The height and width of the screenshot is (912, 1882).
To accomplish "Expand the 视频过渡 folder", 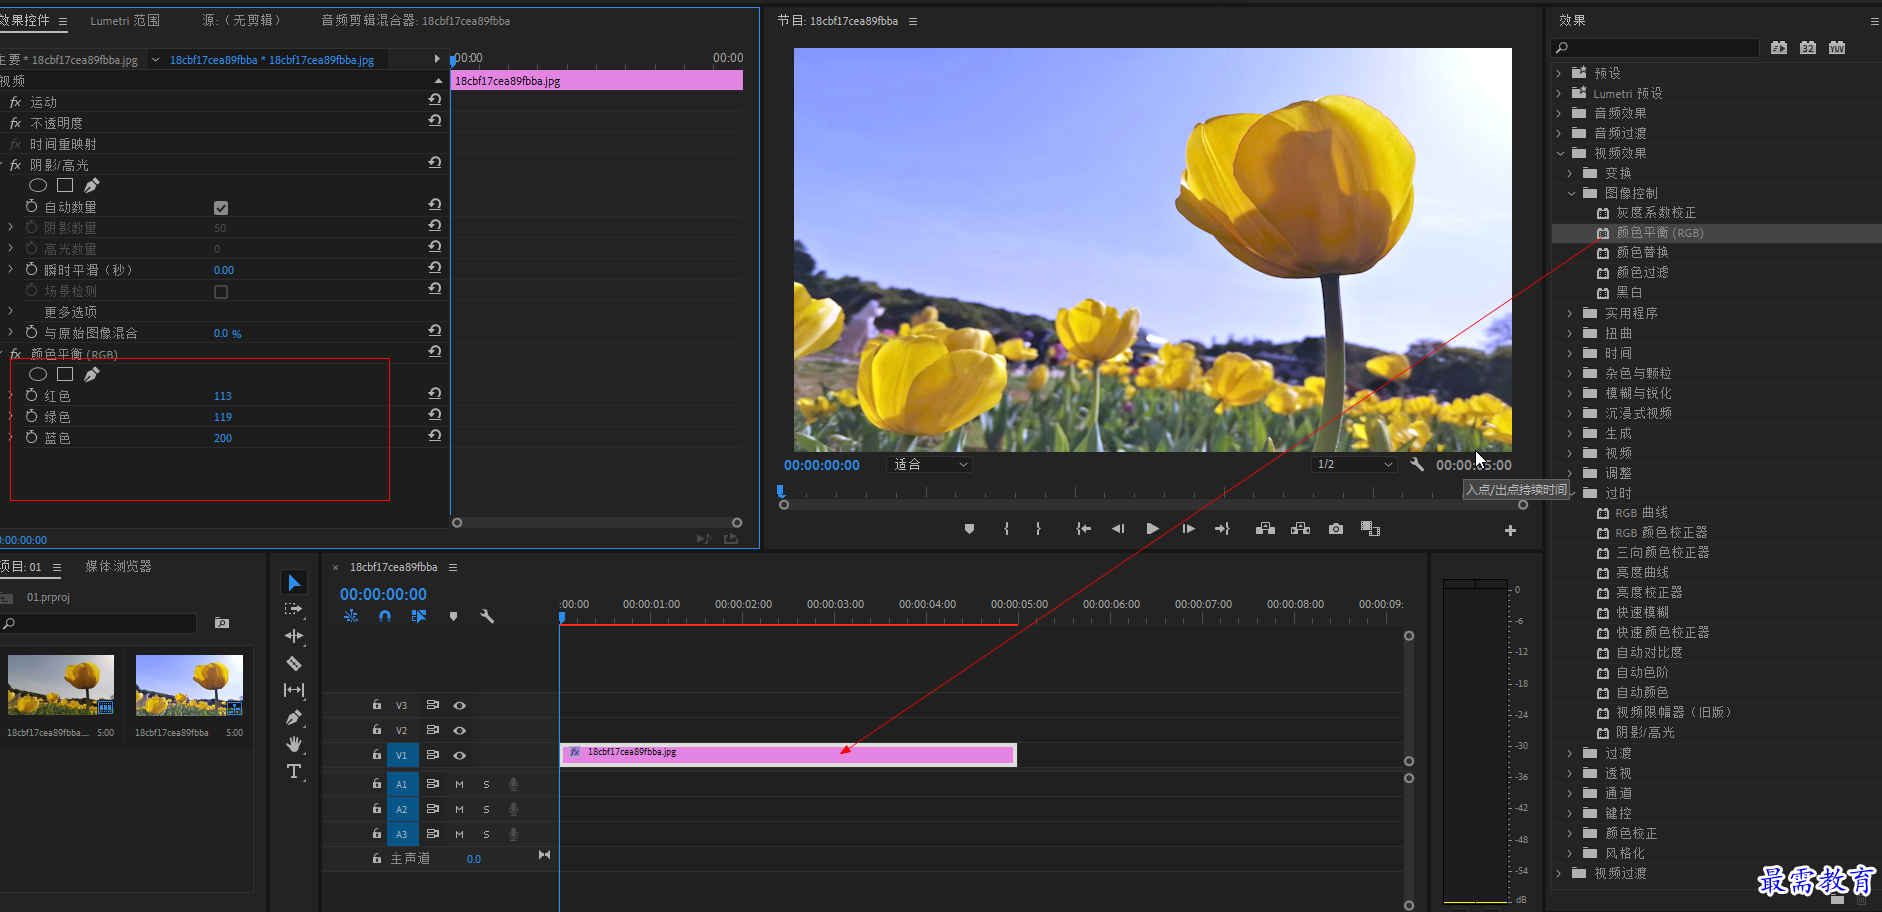I will pos(1559,873).
